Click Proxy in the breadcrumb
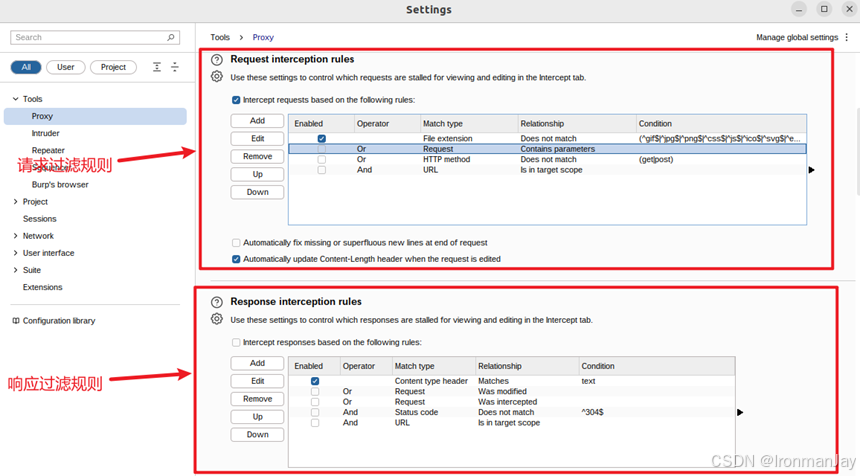860x476 pixels. 263,37
